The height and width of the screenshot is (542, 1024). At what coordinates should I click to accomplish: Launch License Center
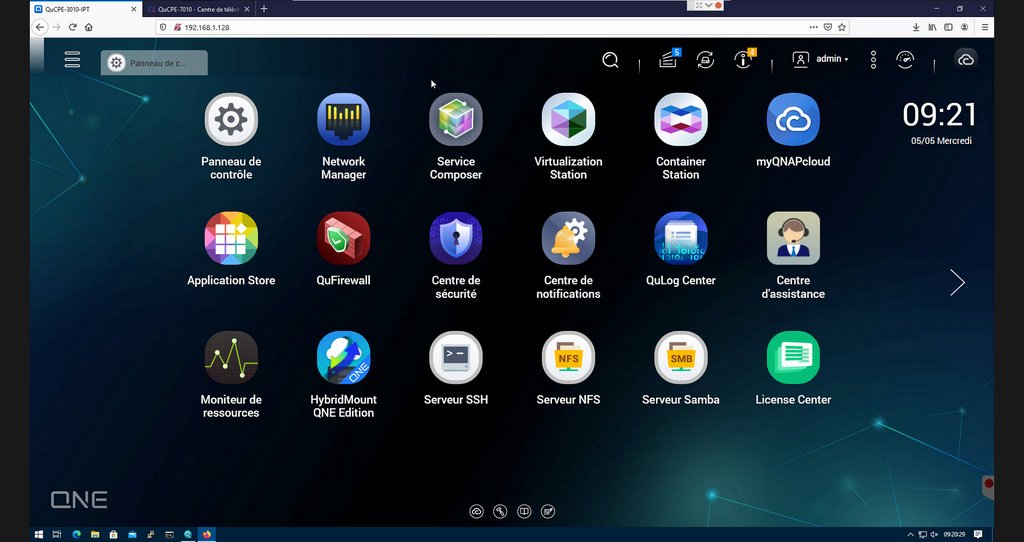[793, 357]
